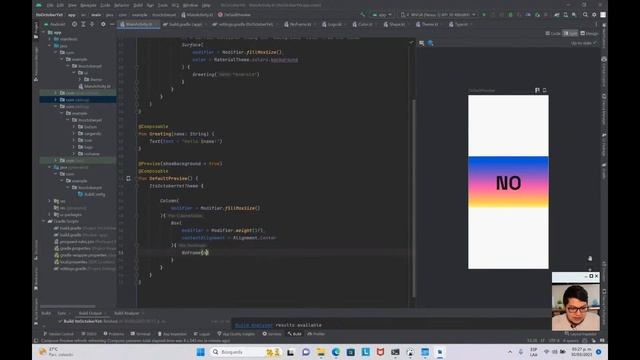Select gradle.properties in Gradle Scripts
The height and width of the screenshot is (360, 640).
[x=75, y=248]
